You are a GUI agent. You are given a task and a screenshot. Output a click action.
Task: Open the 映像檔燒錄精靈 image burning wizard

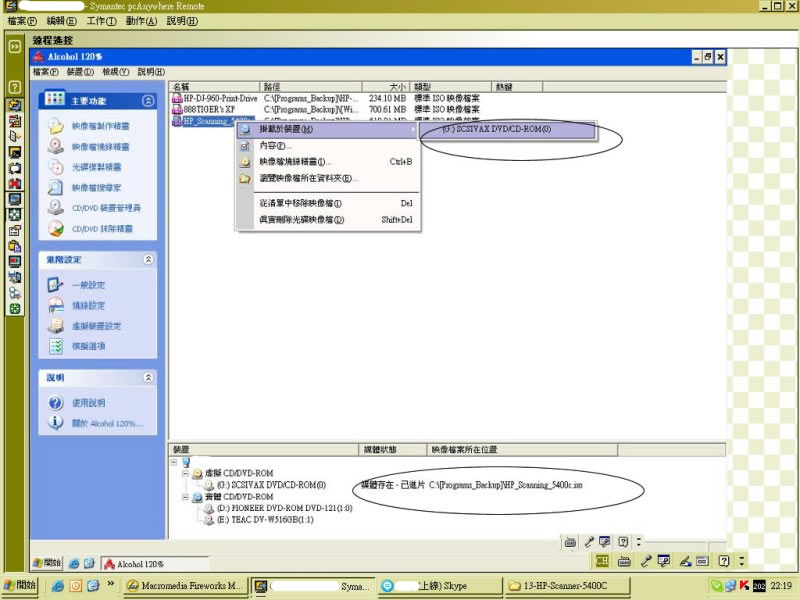(100, 147)
